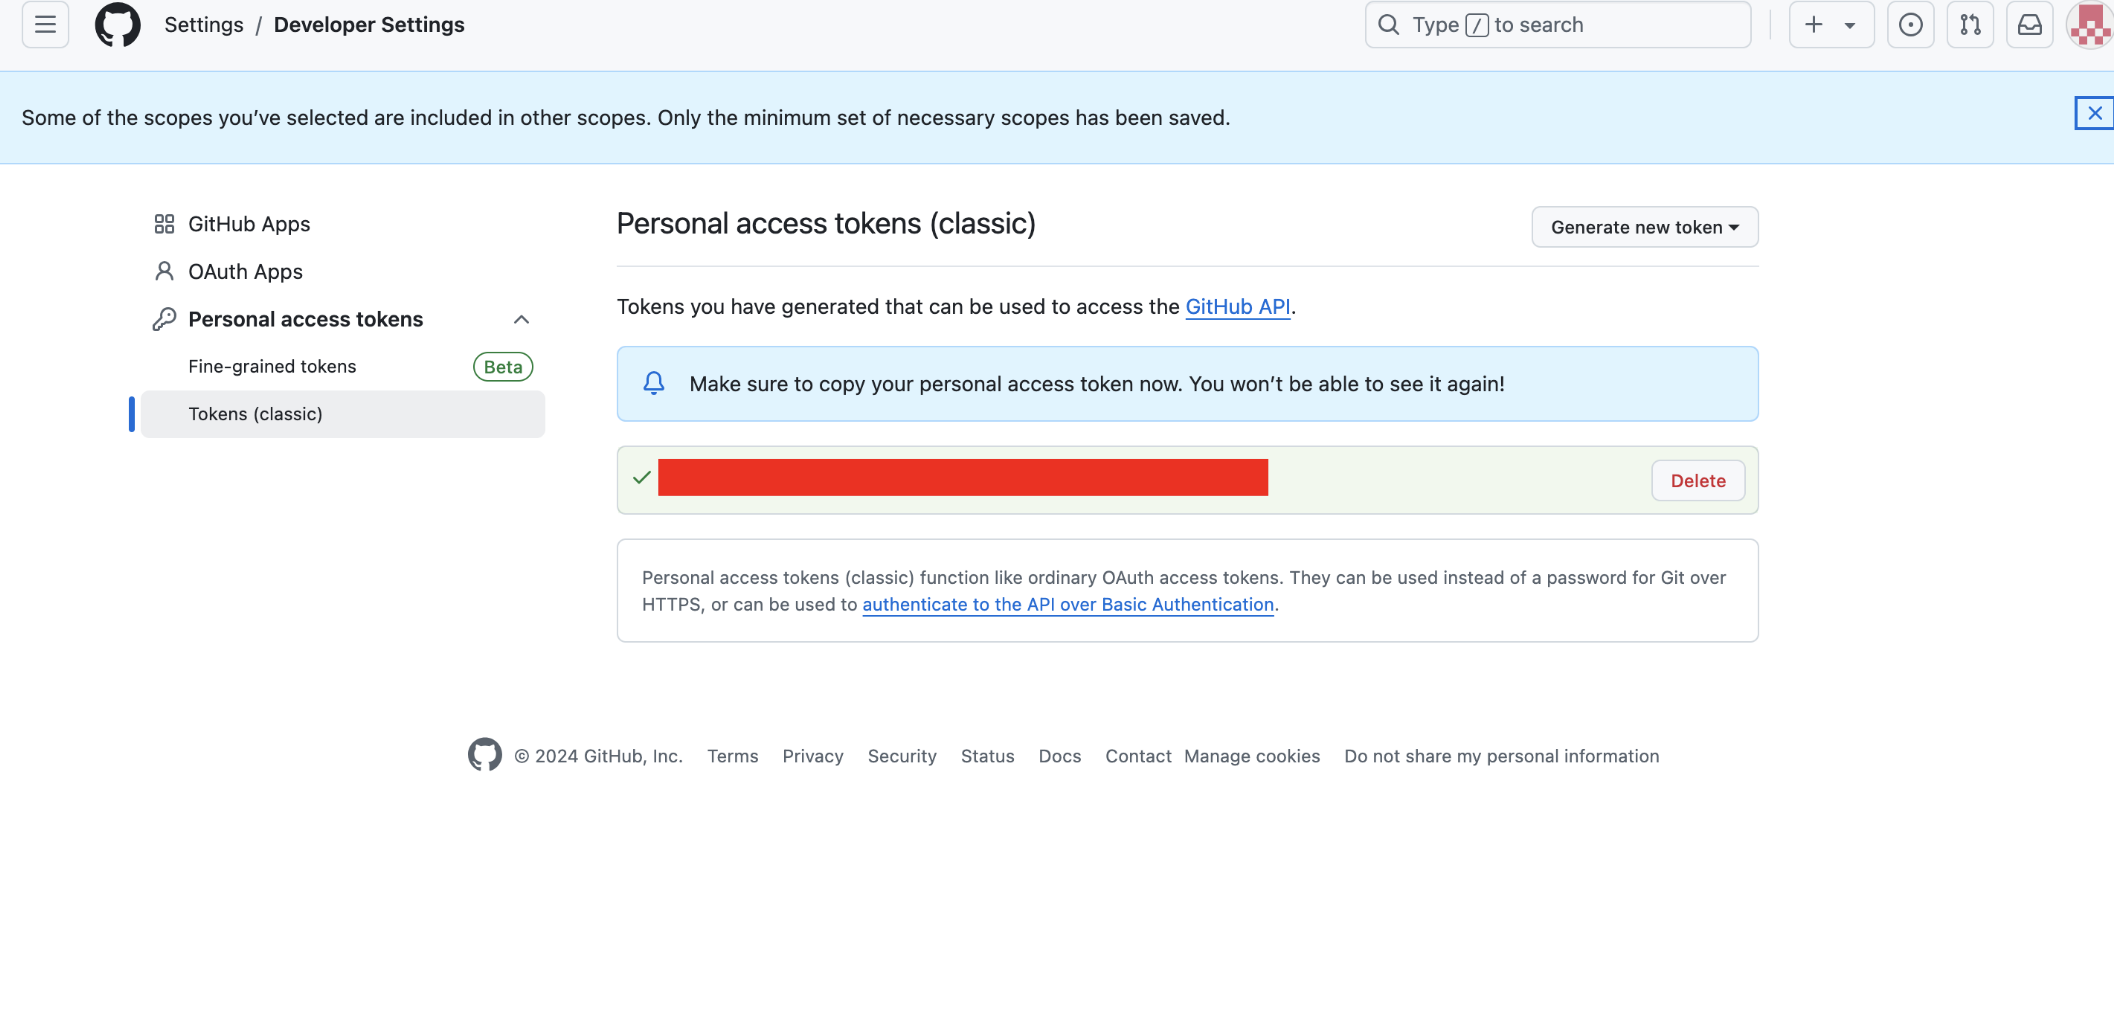
Task: Collapse the Personal access tokens chevron
Action: tap(521, 319)
